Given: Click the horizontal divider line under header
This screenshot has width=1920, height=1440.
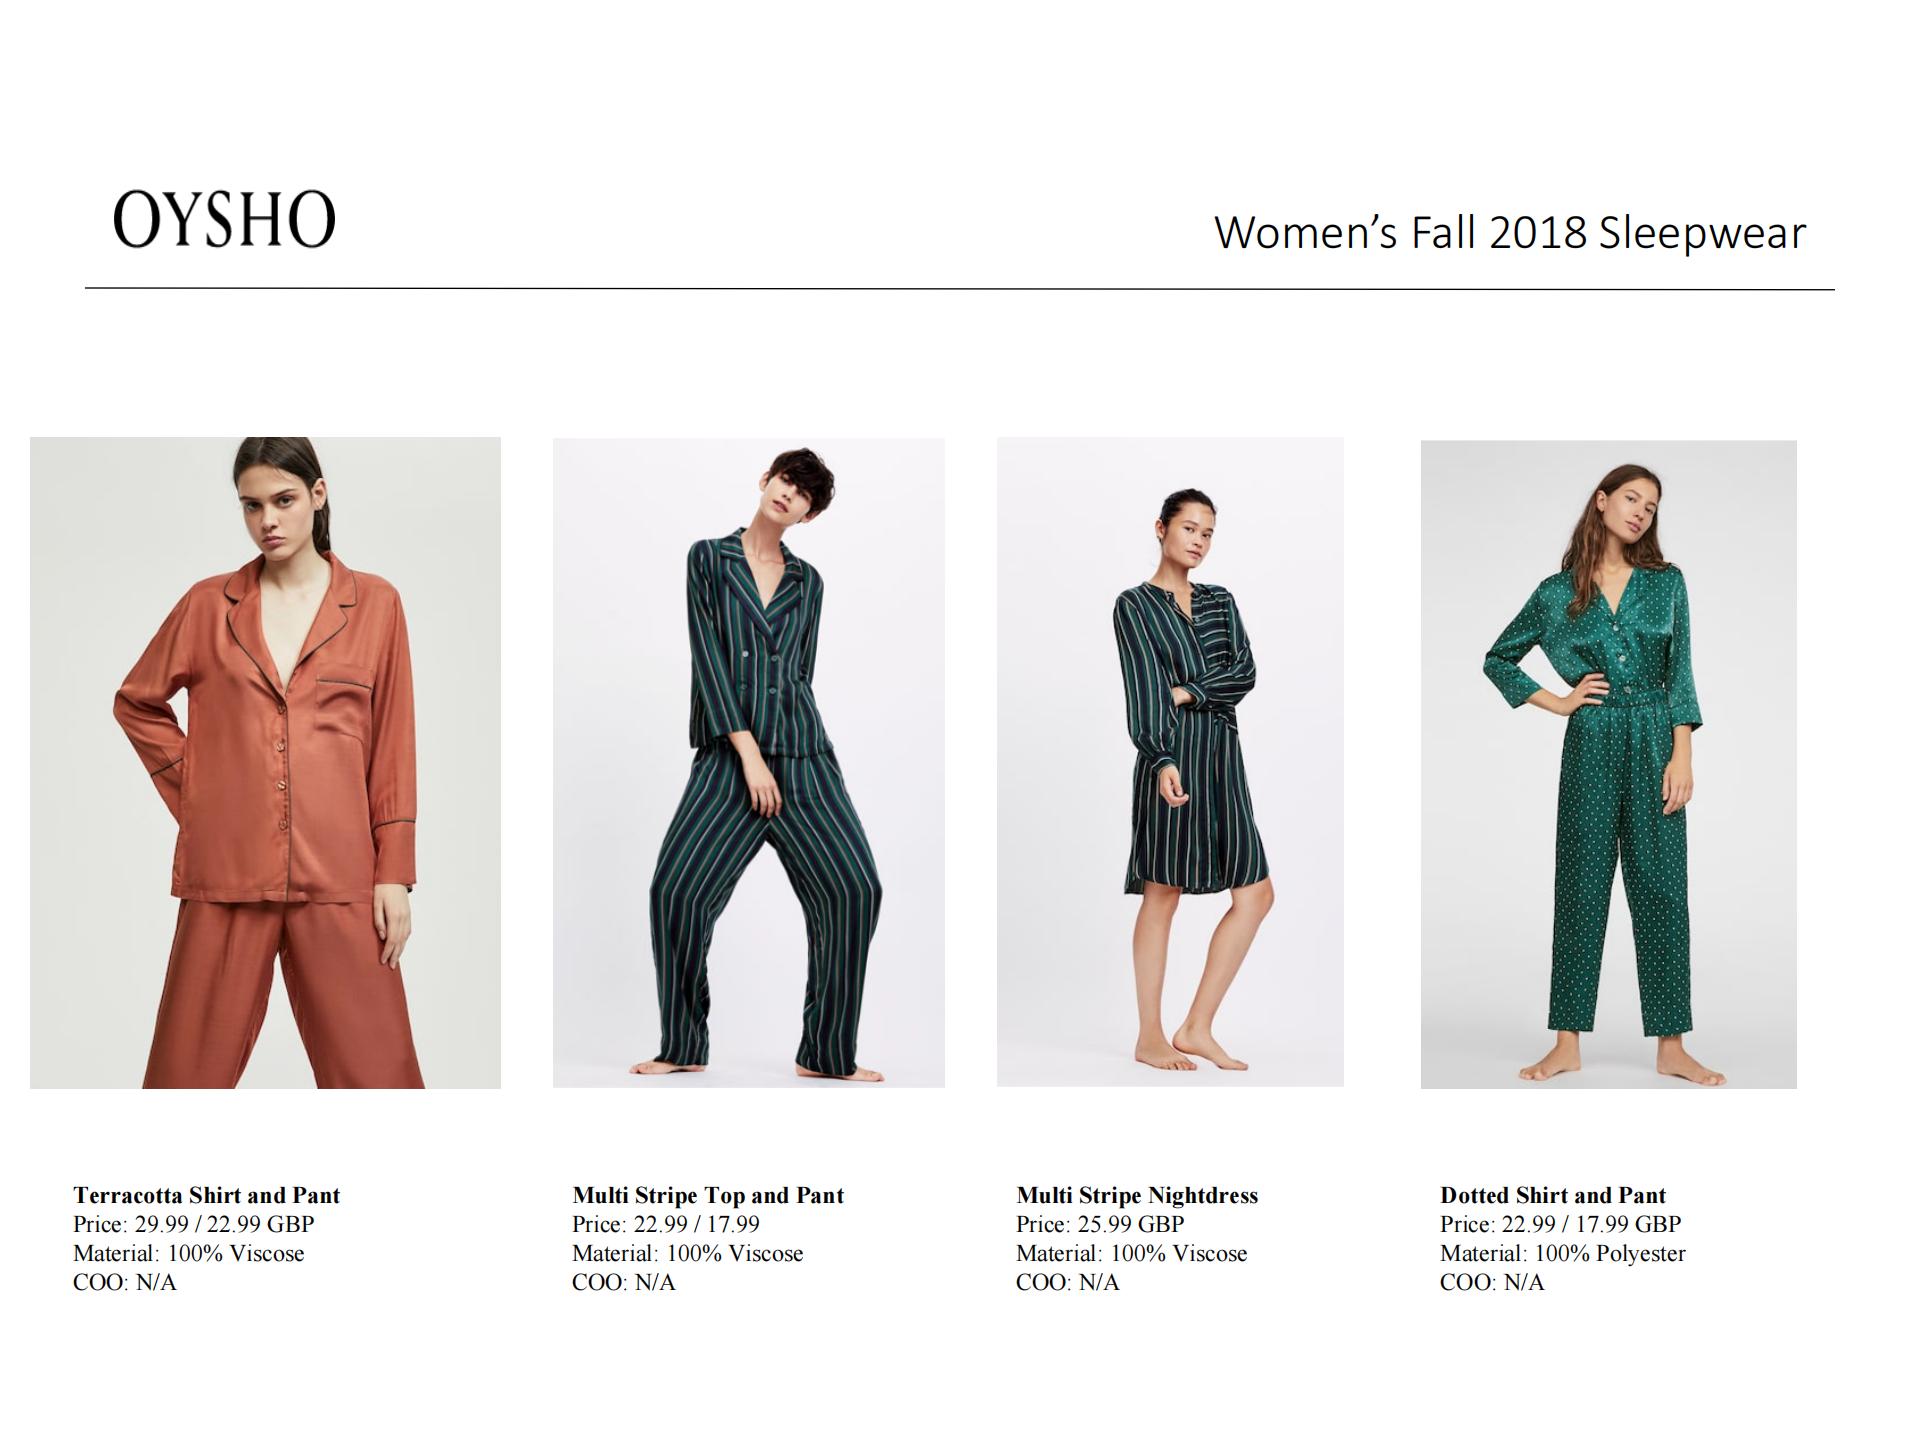Looking at the screenshot, I should pos(960,289).
